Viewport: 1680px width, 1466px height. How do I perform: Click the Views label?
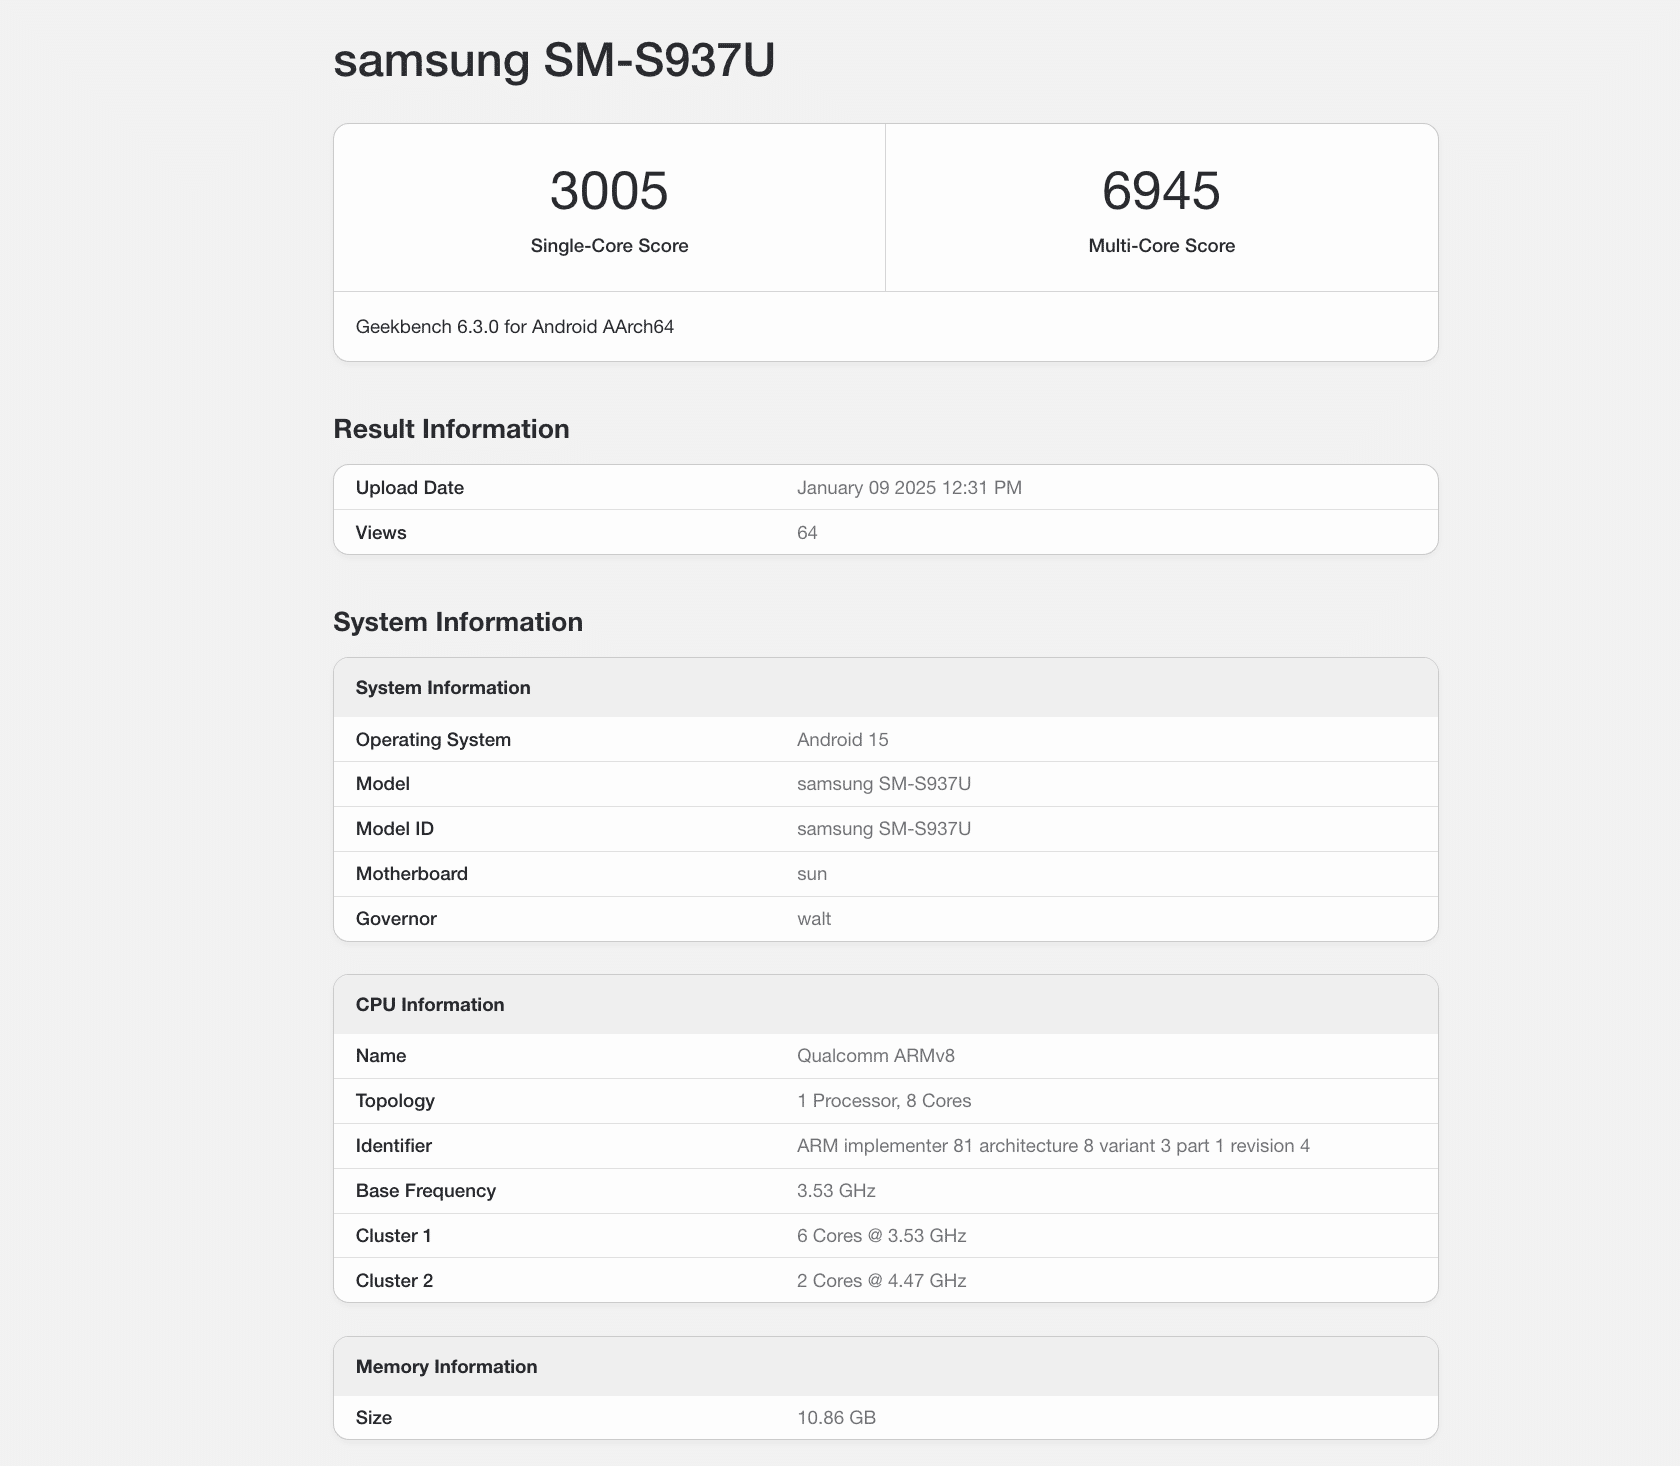click(381, 533)
